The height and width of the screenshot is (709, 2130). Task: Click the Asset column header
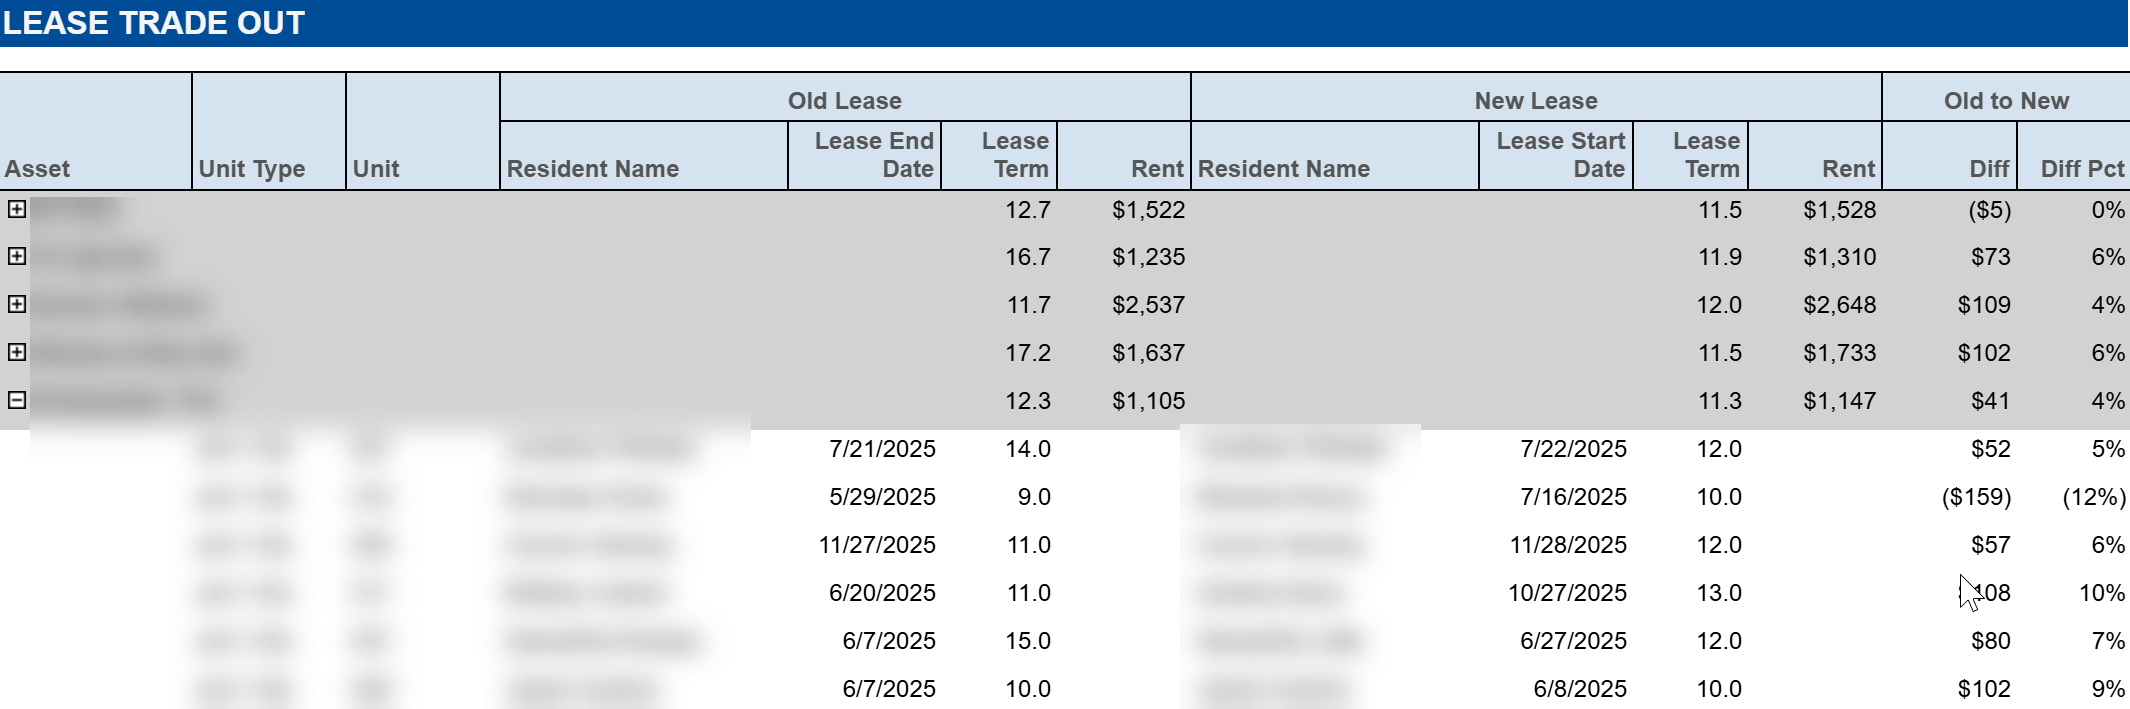38,169
